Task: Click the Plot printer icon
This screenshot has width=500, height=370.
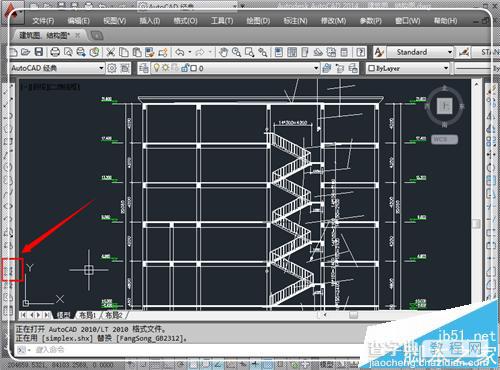Action: coord(55,52)
